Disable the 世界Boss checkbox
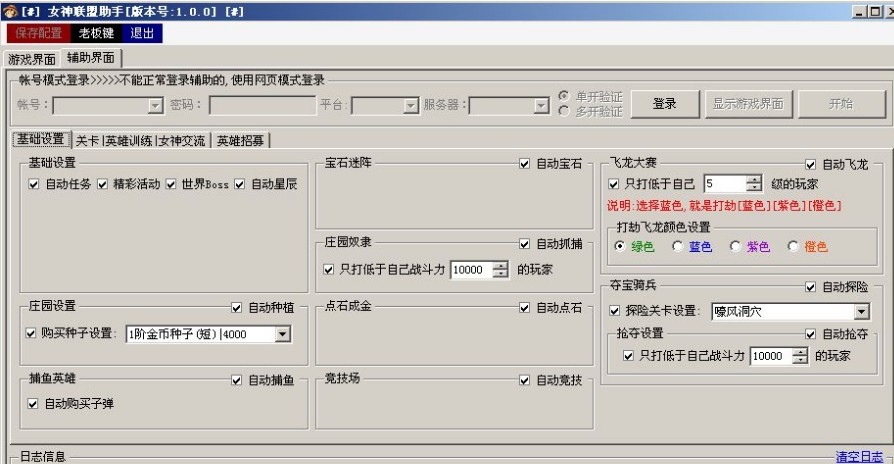This screenshot has width=894, height=464. point(171,185)
